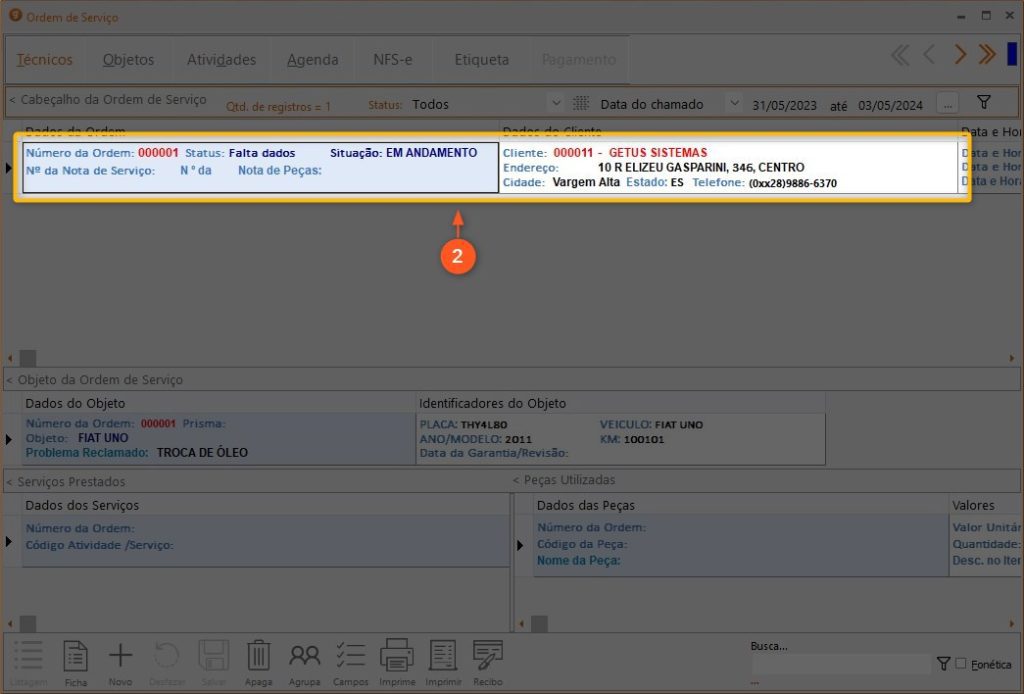Image resolution: width=1024 pixels, height=694 pixels.
Task: Open the Status dropdown showing Todos
Action: 556,104
